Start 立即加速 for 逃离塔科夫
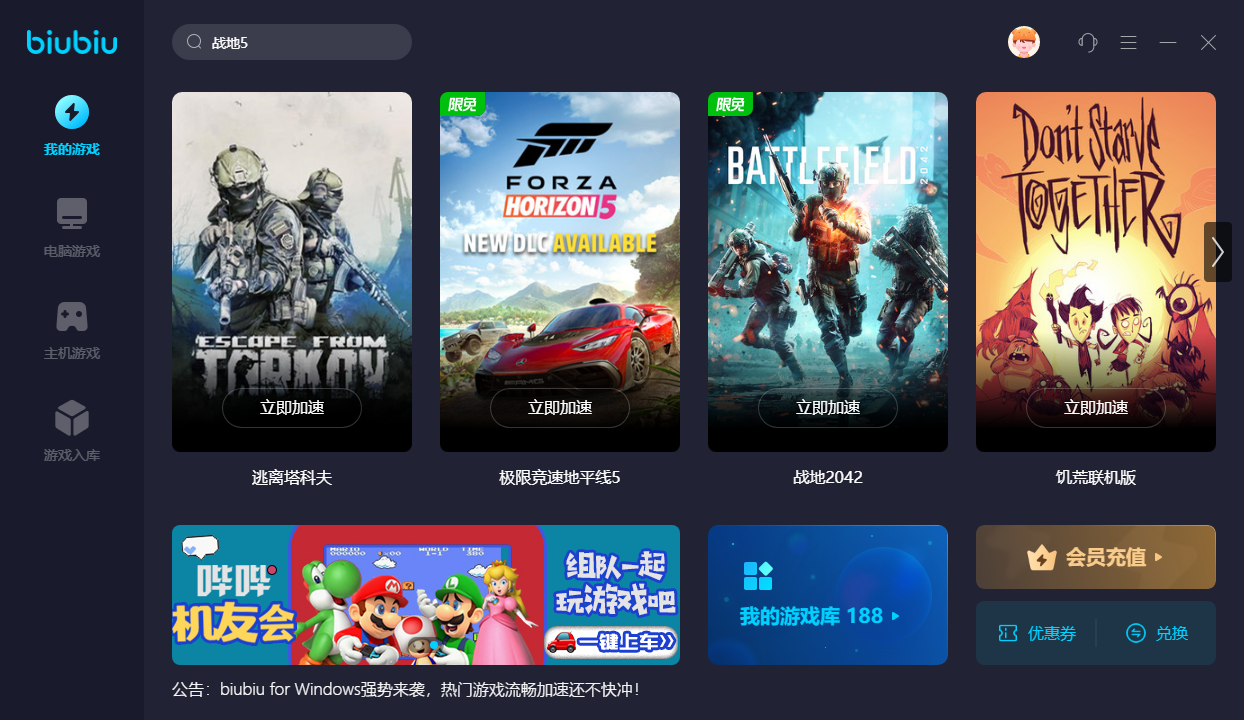This screenshot has width=1244, height=720. (x=292, y=408)
